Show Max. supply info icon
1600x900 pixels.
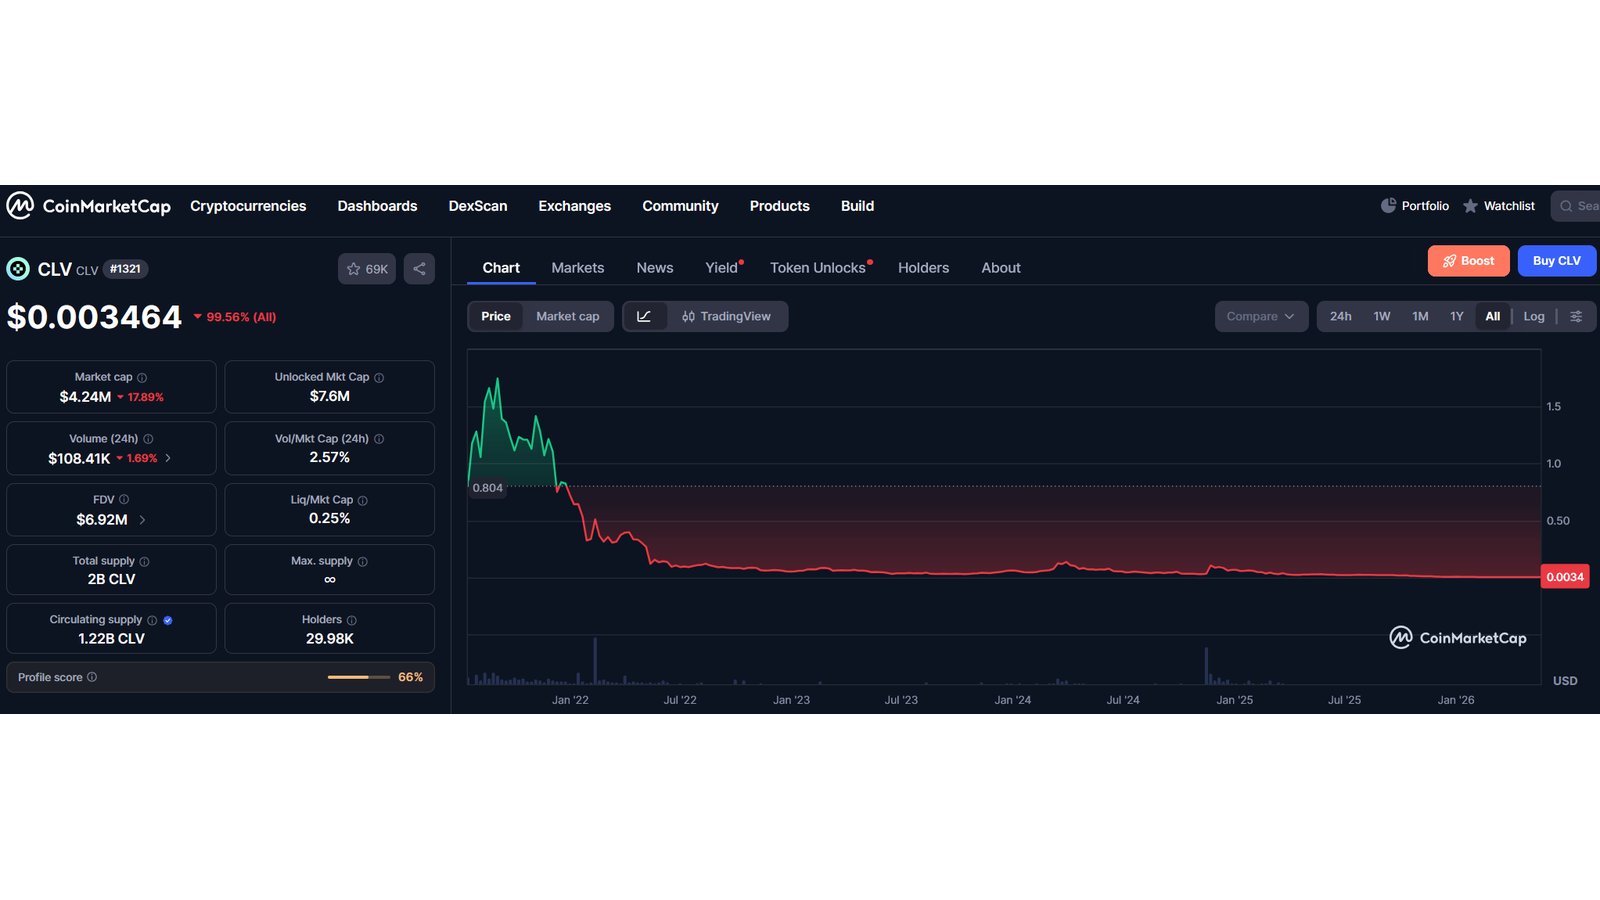(363, 562)
